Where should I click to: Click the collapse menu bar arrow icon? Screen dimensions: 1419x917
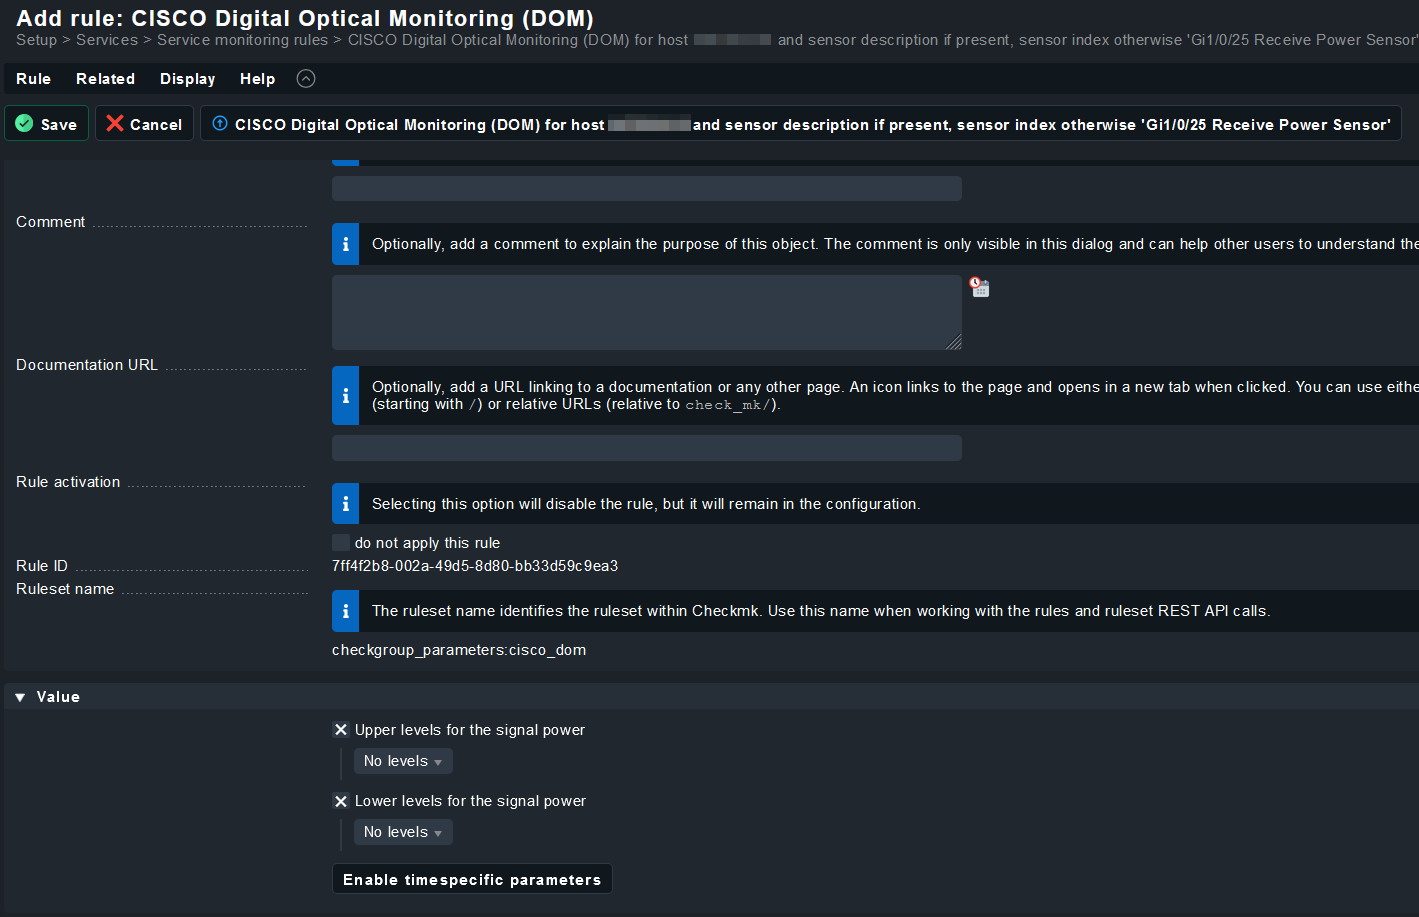tap(306, 79)
